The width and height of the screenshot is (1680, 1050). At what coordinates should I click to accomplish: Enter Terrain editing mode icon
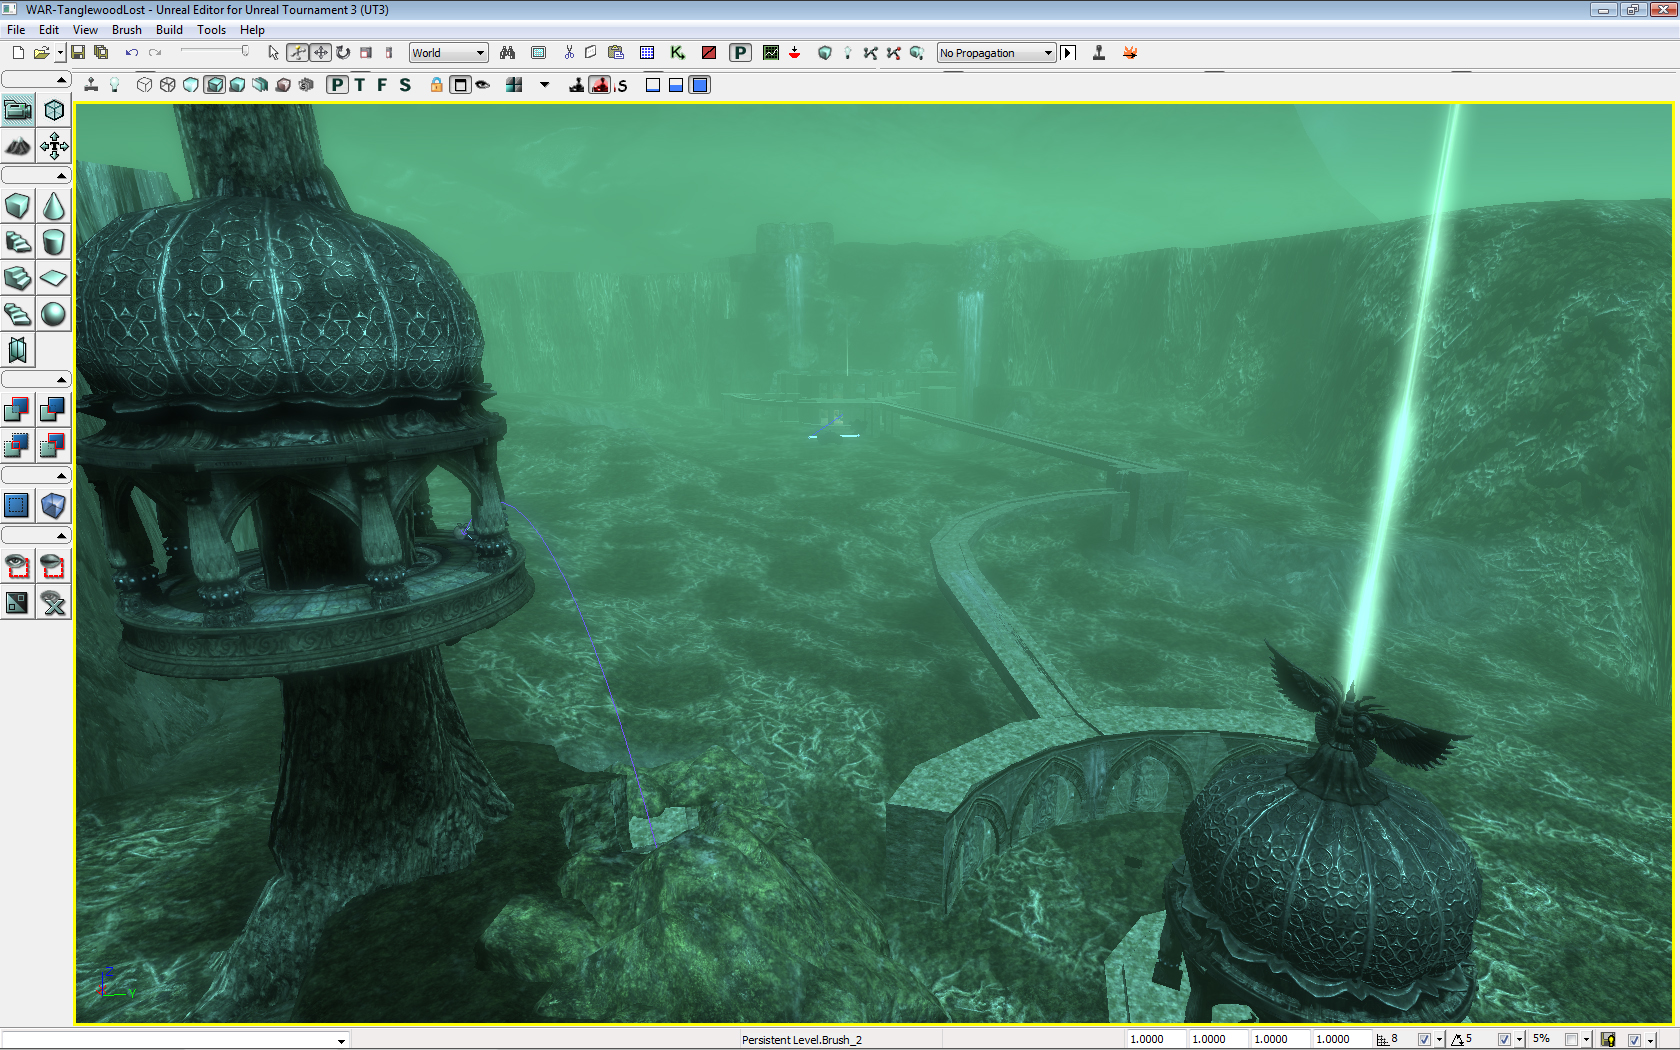click(x=18, y=146)
